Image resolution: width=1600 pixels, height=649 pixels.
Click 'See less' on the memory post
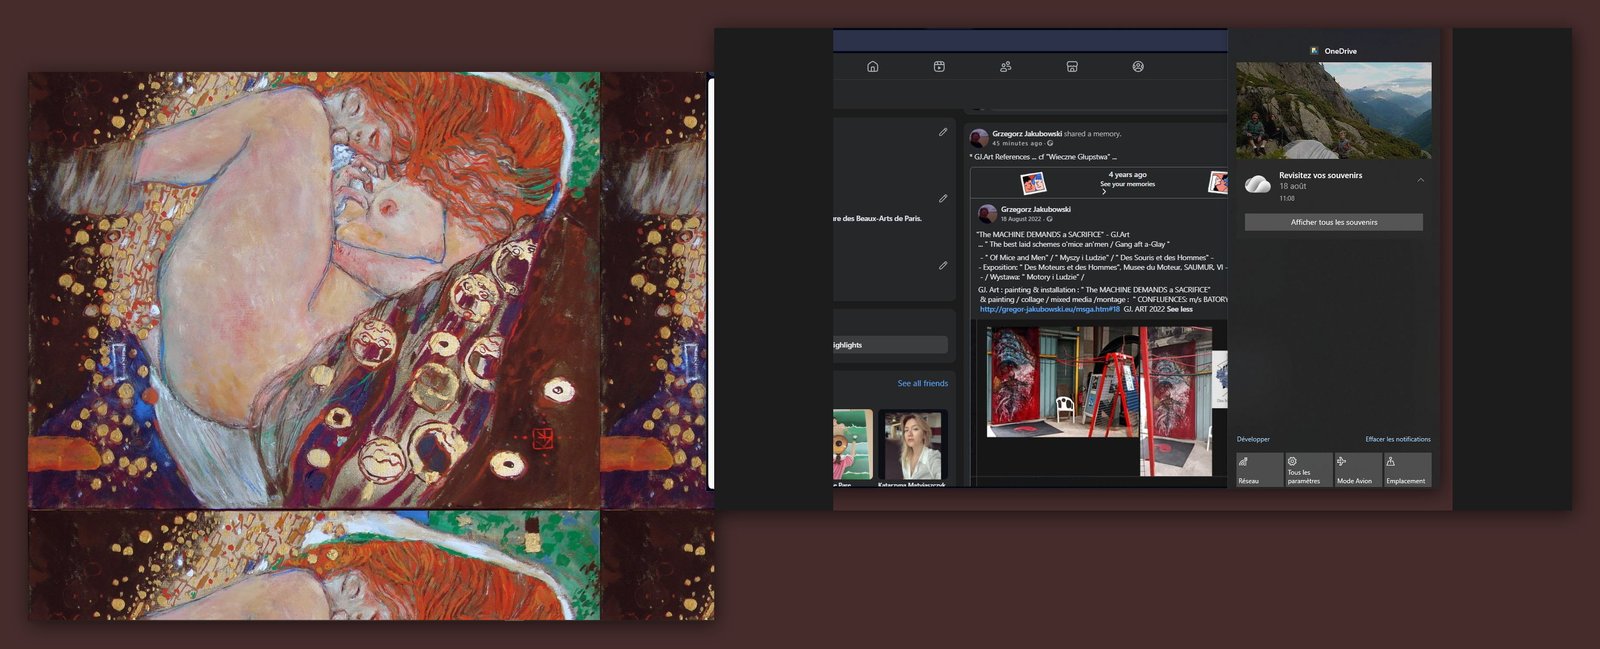1179,309
